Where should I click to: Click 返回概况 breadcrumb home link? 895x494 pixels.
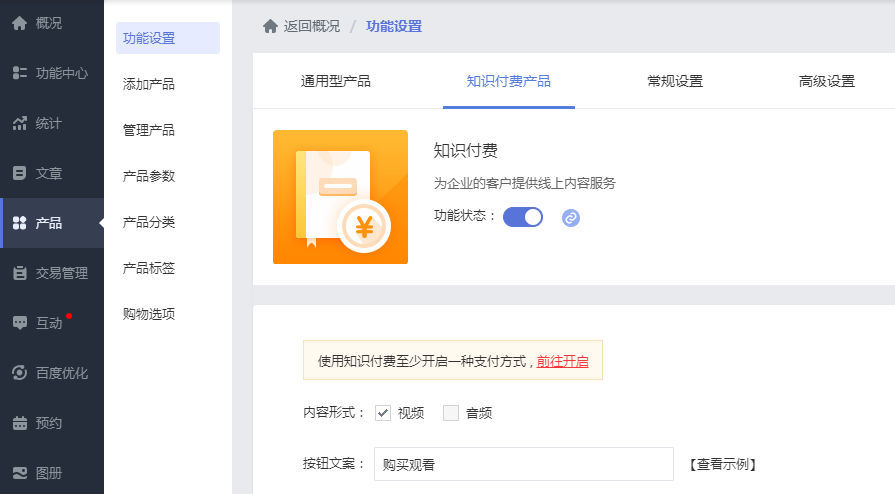pyautogui.click(x=301, y=26)
